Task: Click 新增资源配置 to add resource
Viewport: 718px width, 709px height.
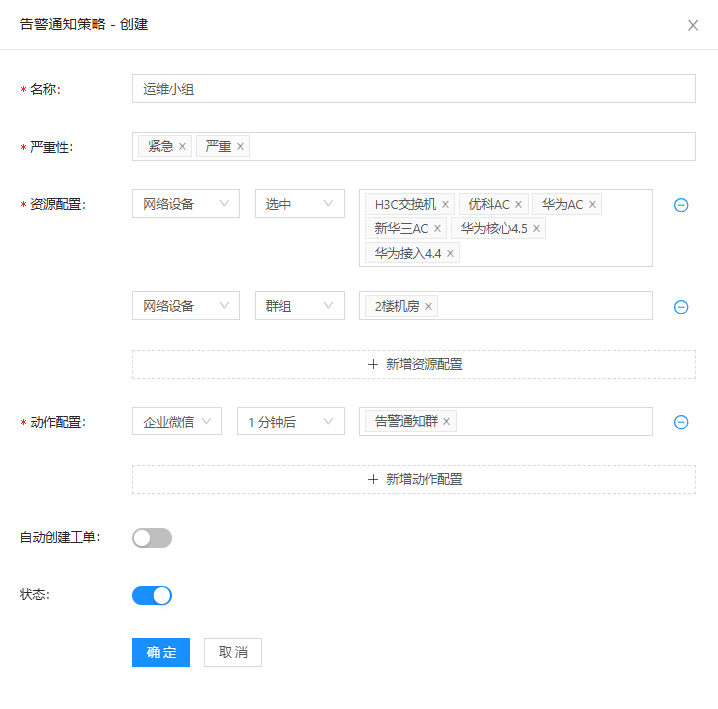Action: click(x=414, y=365)
